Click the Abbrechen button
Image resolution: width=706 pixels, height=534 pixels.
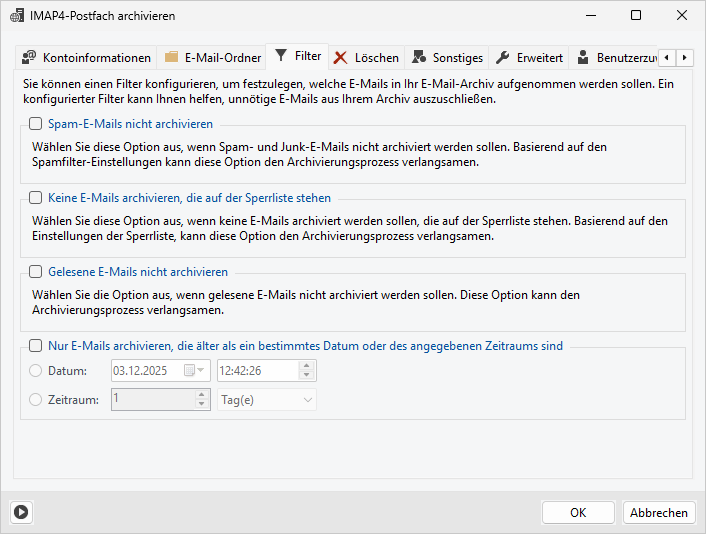coord(659,512)
